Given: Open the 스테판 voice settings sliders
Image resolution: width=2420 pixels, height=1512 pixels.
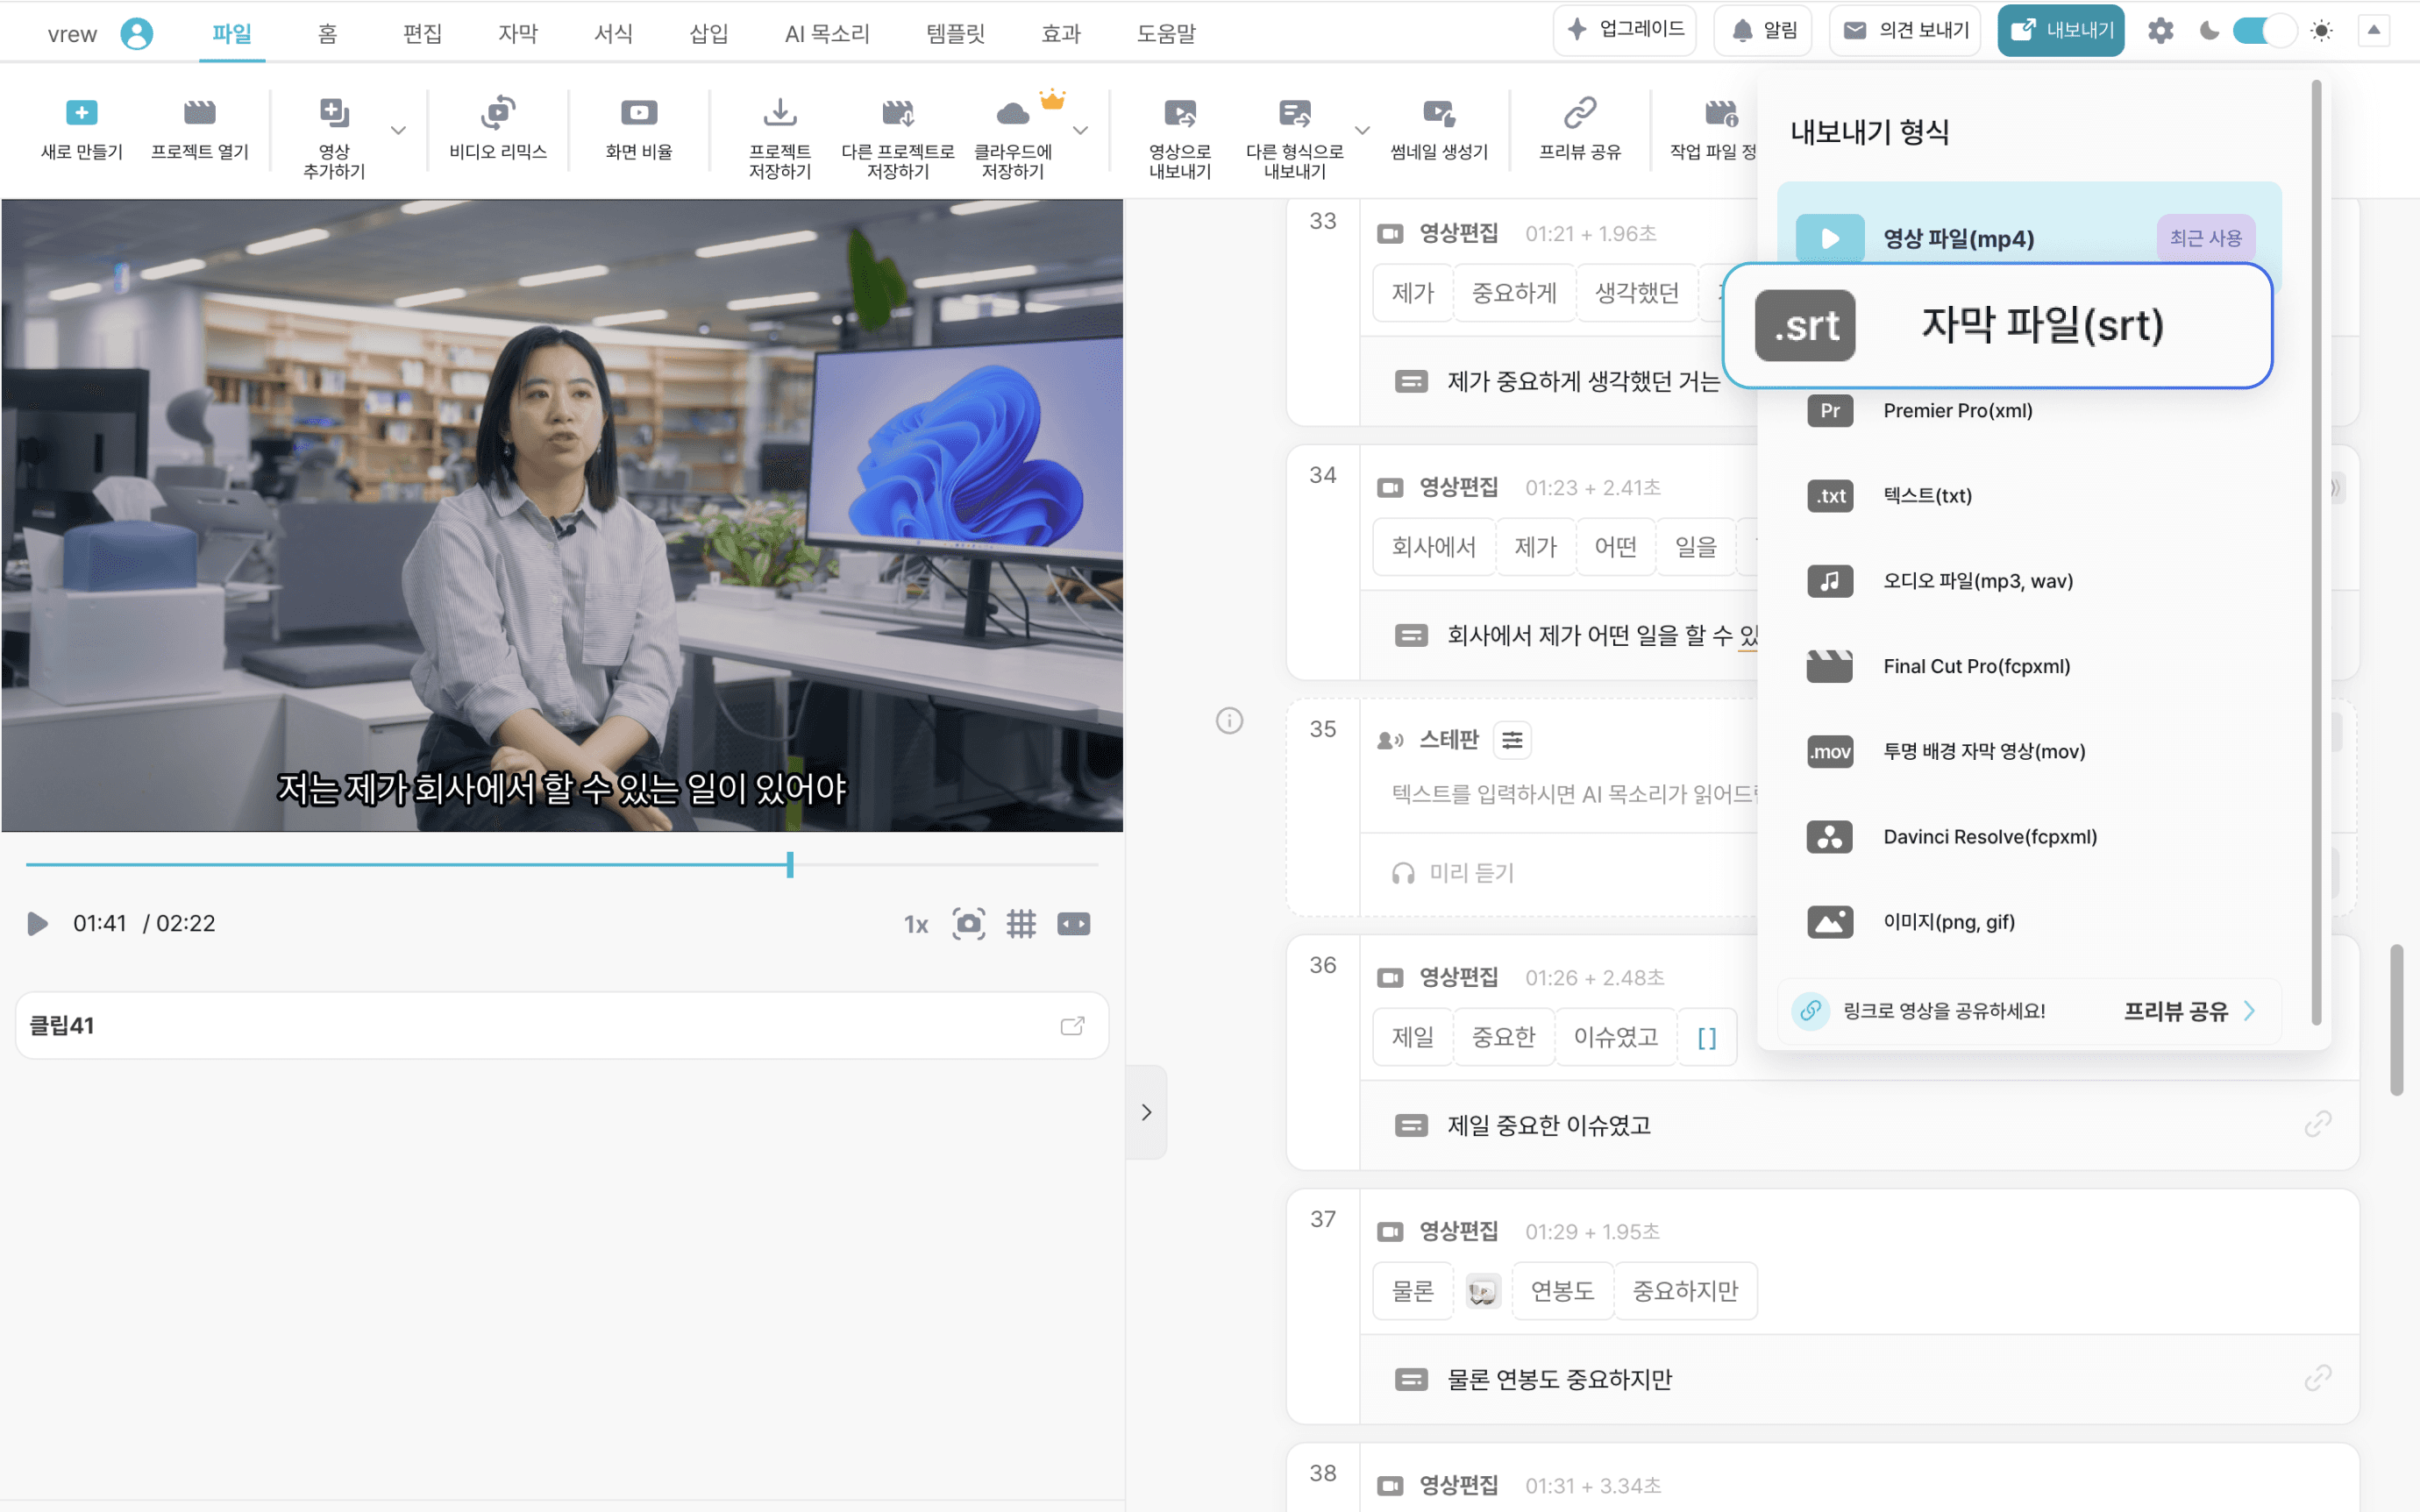Looking at the screenshot, I should [x=1512, y=740].
